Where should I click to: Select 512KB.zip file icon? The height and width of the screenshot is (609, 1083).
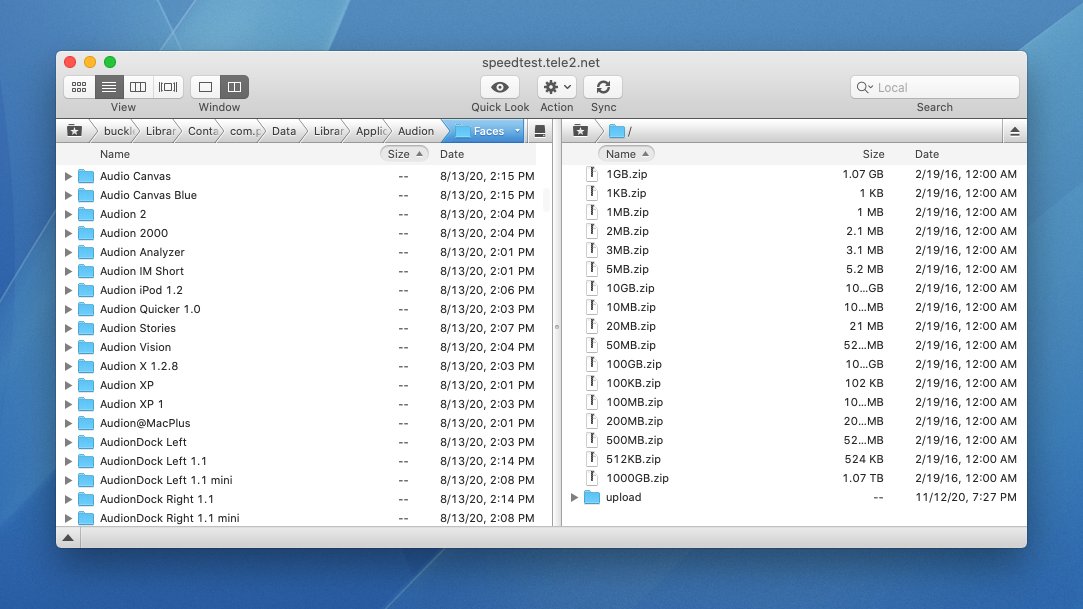[592, 459]
